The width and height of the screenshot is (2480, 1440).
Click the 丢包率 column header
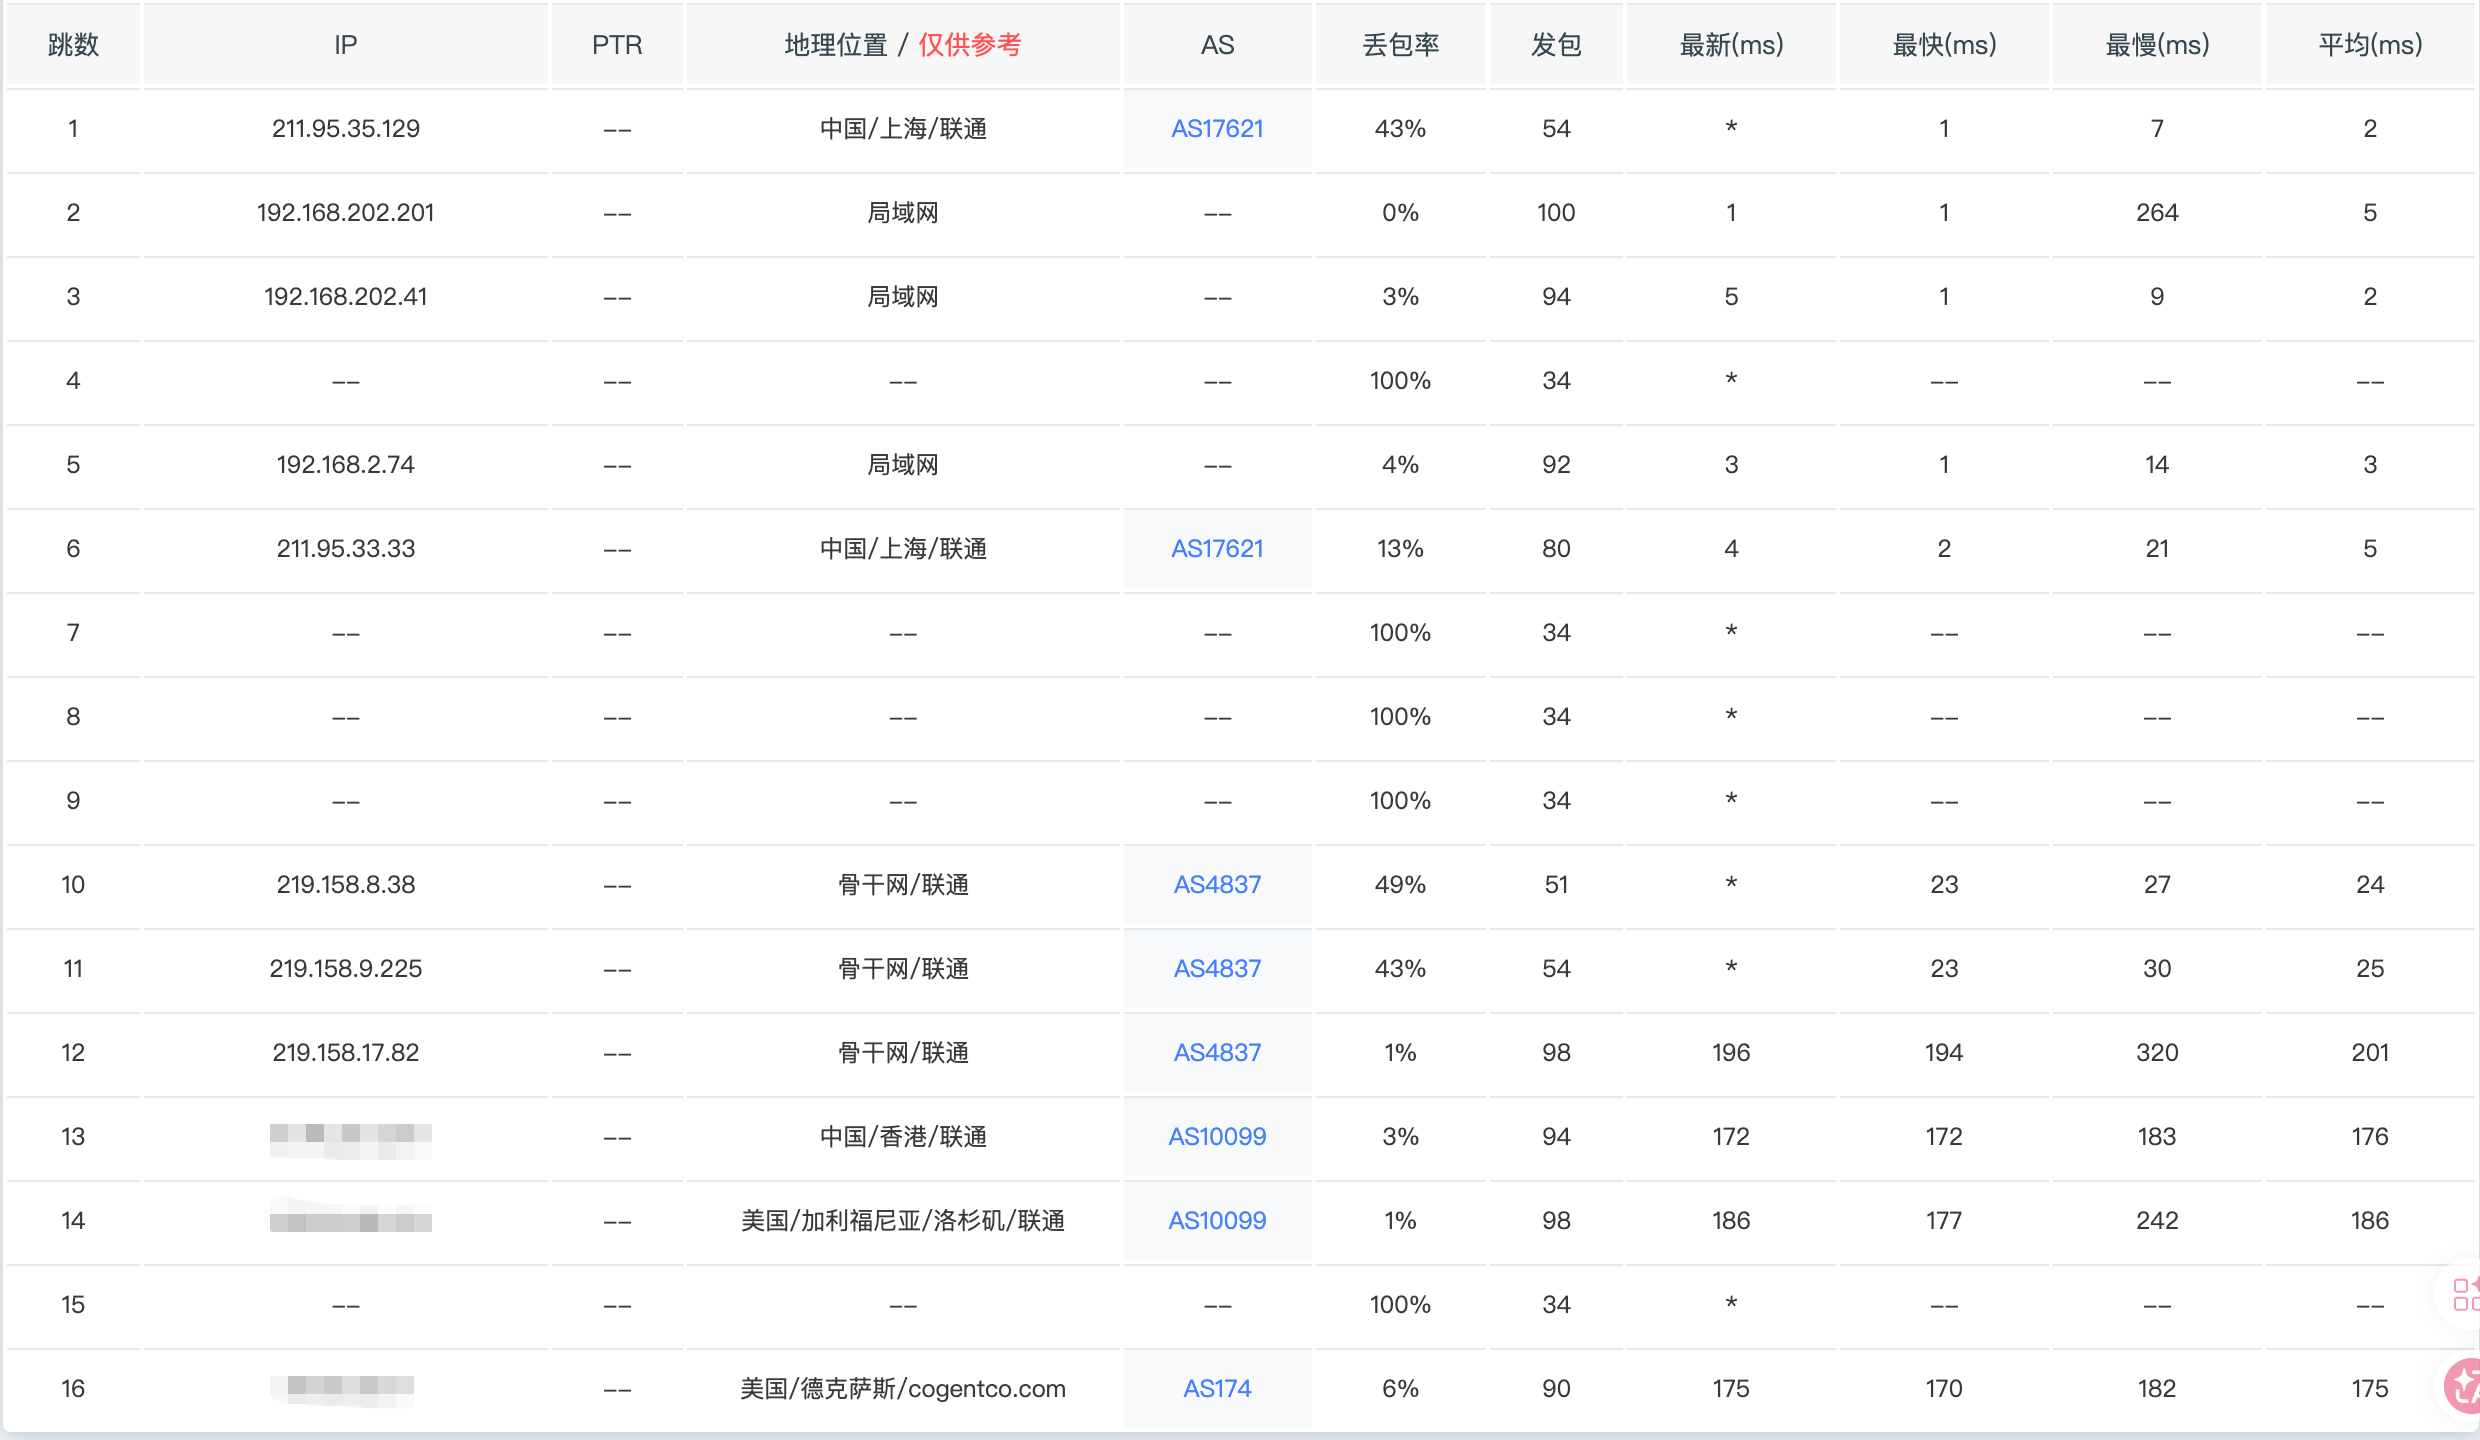[1400, 45]
